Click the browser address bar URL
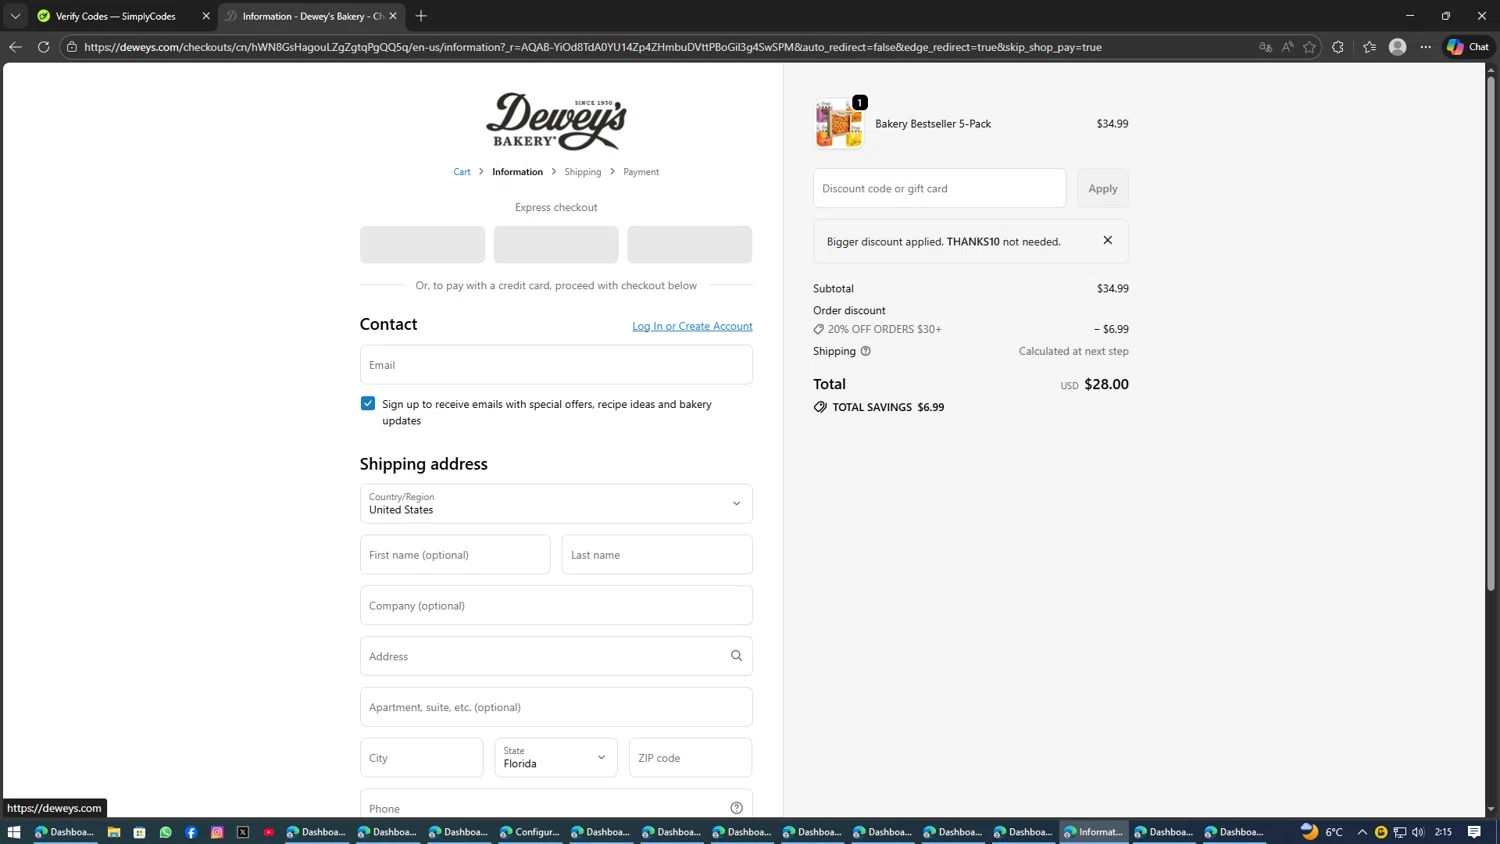Viewport: 1500px width, 844px height. tap(592, 47)
